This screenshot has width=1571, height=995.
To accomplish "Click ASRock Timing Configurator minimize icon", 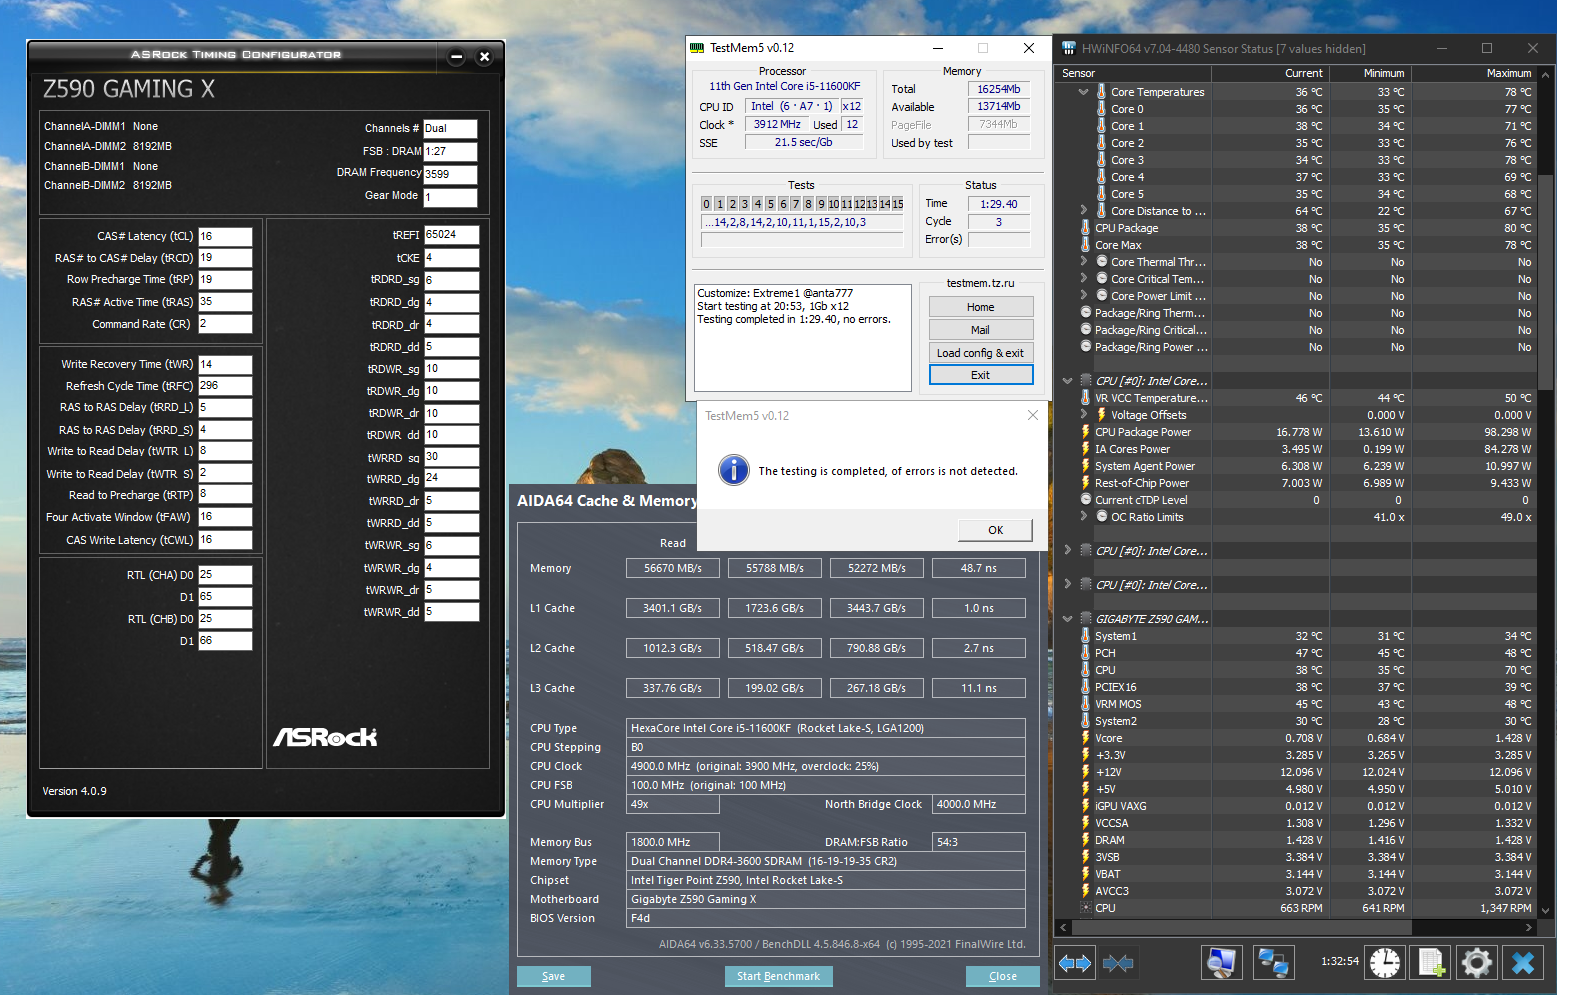I will click(456, 57).
